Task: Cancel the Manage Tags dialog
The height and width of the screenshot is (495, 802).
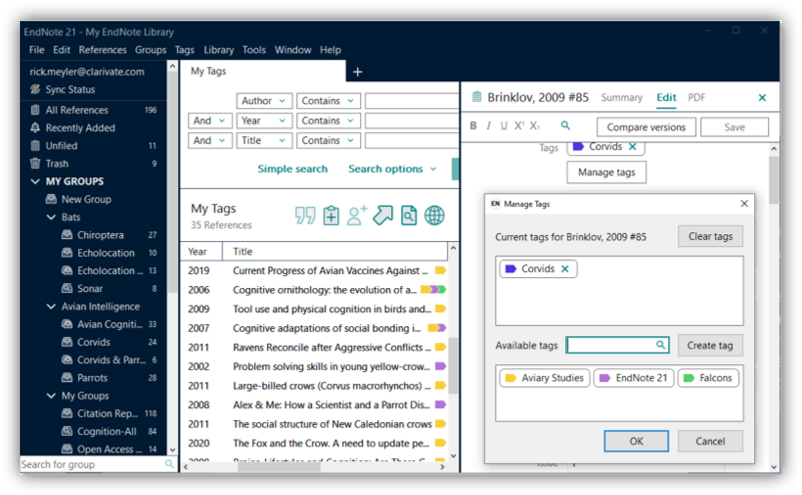Action: point(710,441)
